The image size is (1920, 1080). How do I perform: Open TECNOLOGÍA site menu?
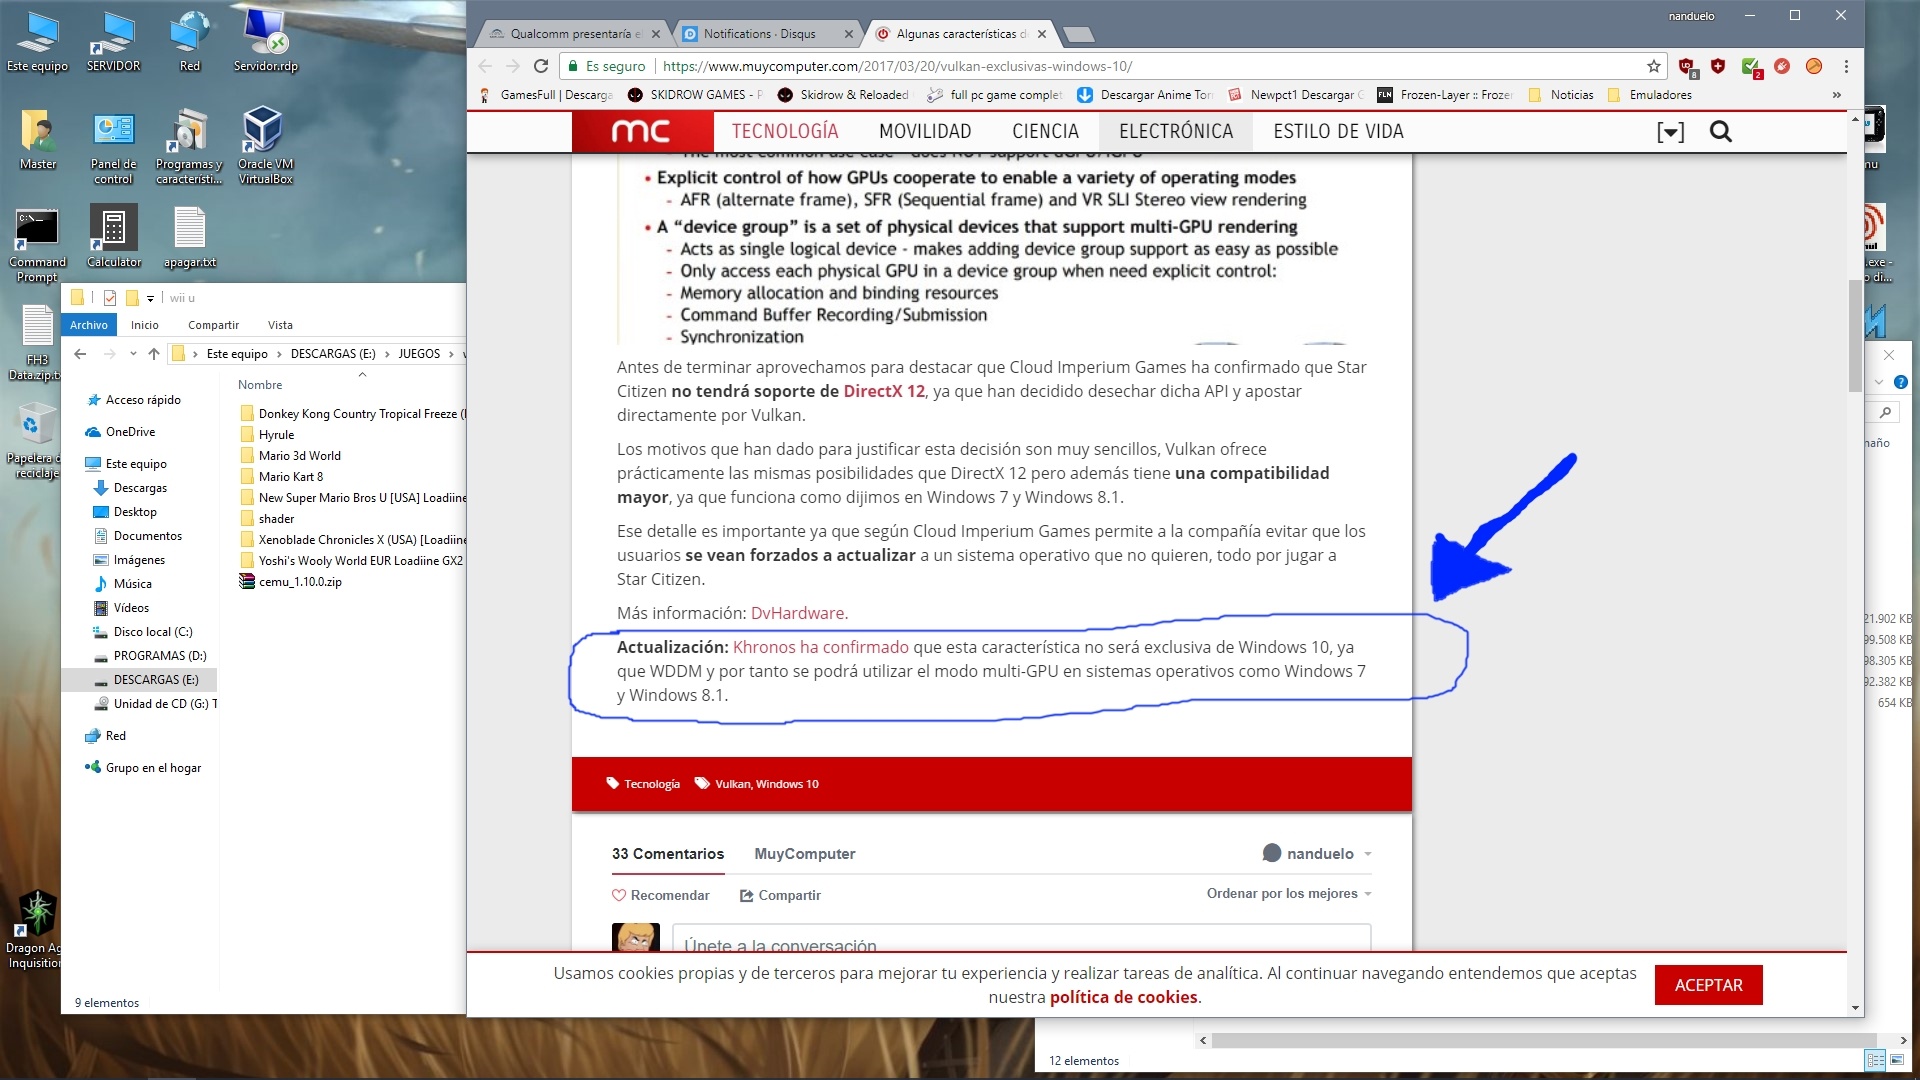pos(785,131)
